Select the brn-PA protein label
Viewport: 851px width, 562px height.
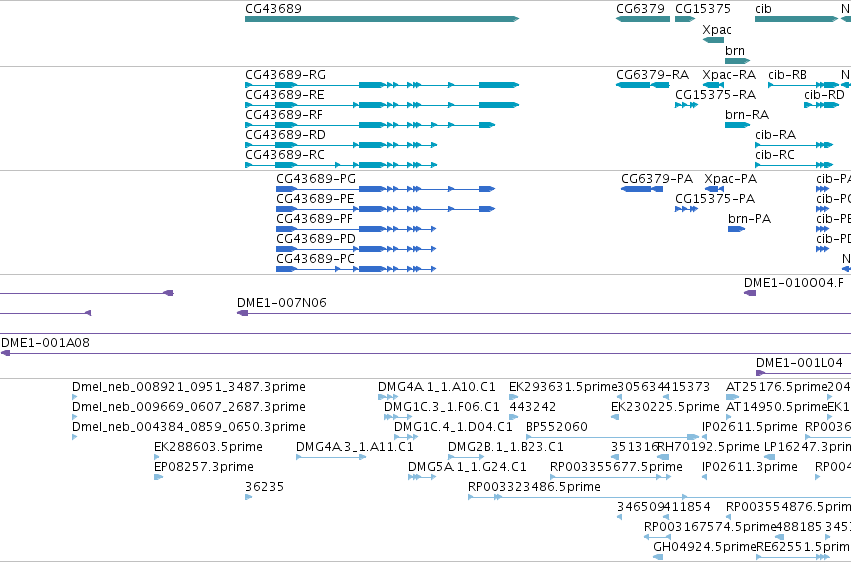pos(750,219)
